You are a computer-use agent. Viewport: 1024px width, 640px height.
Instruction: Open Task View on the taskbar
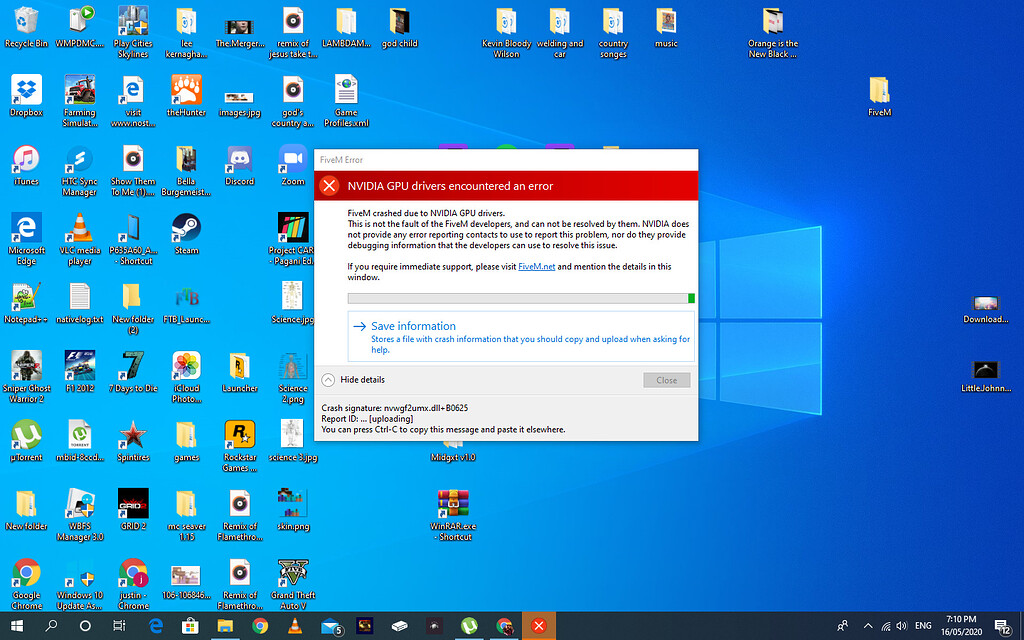pyautogui.click(x=119, y=626)
